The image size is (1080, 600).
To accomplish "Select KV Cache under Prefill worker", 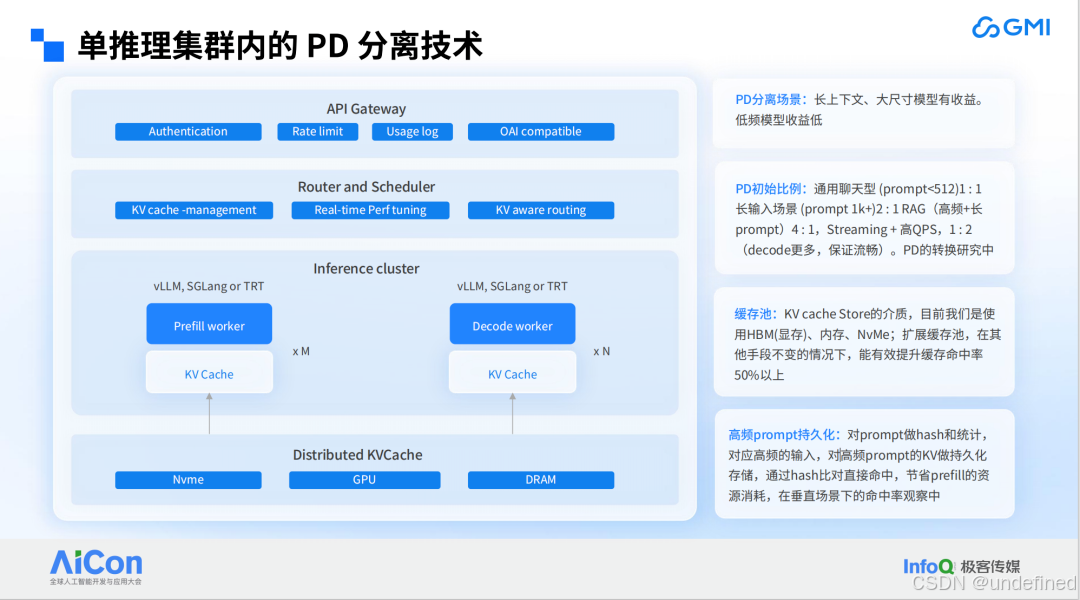I will pos(209,373).
